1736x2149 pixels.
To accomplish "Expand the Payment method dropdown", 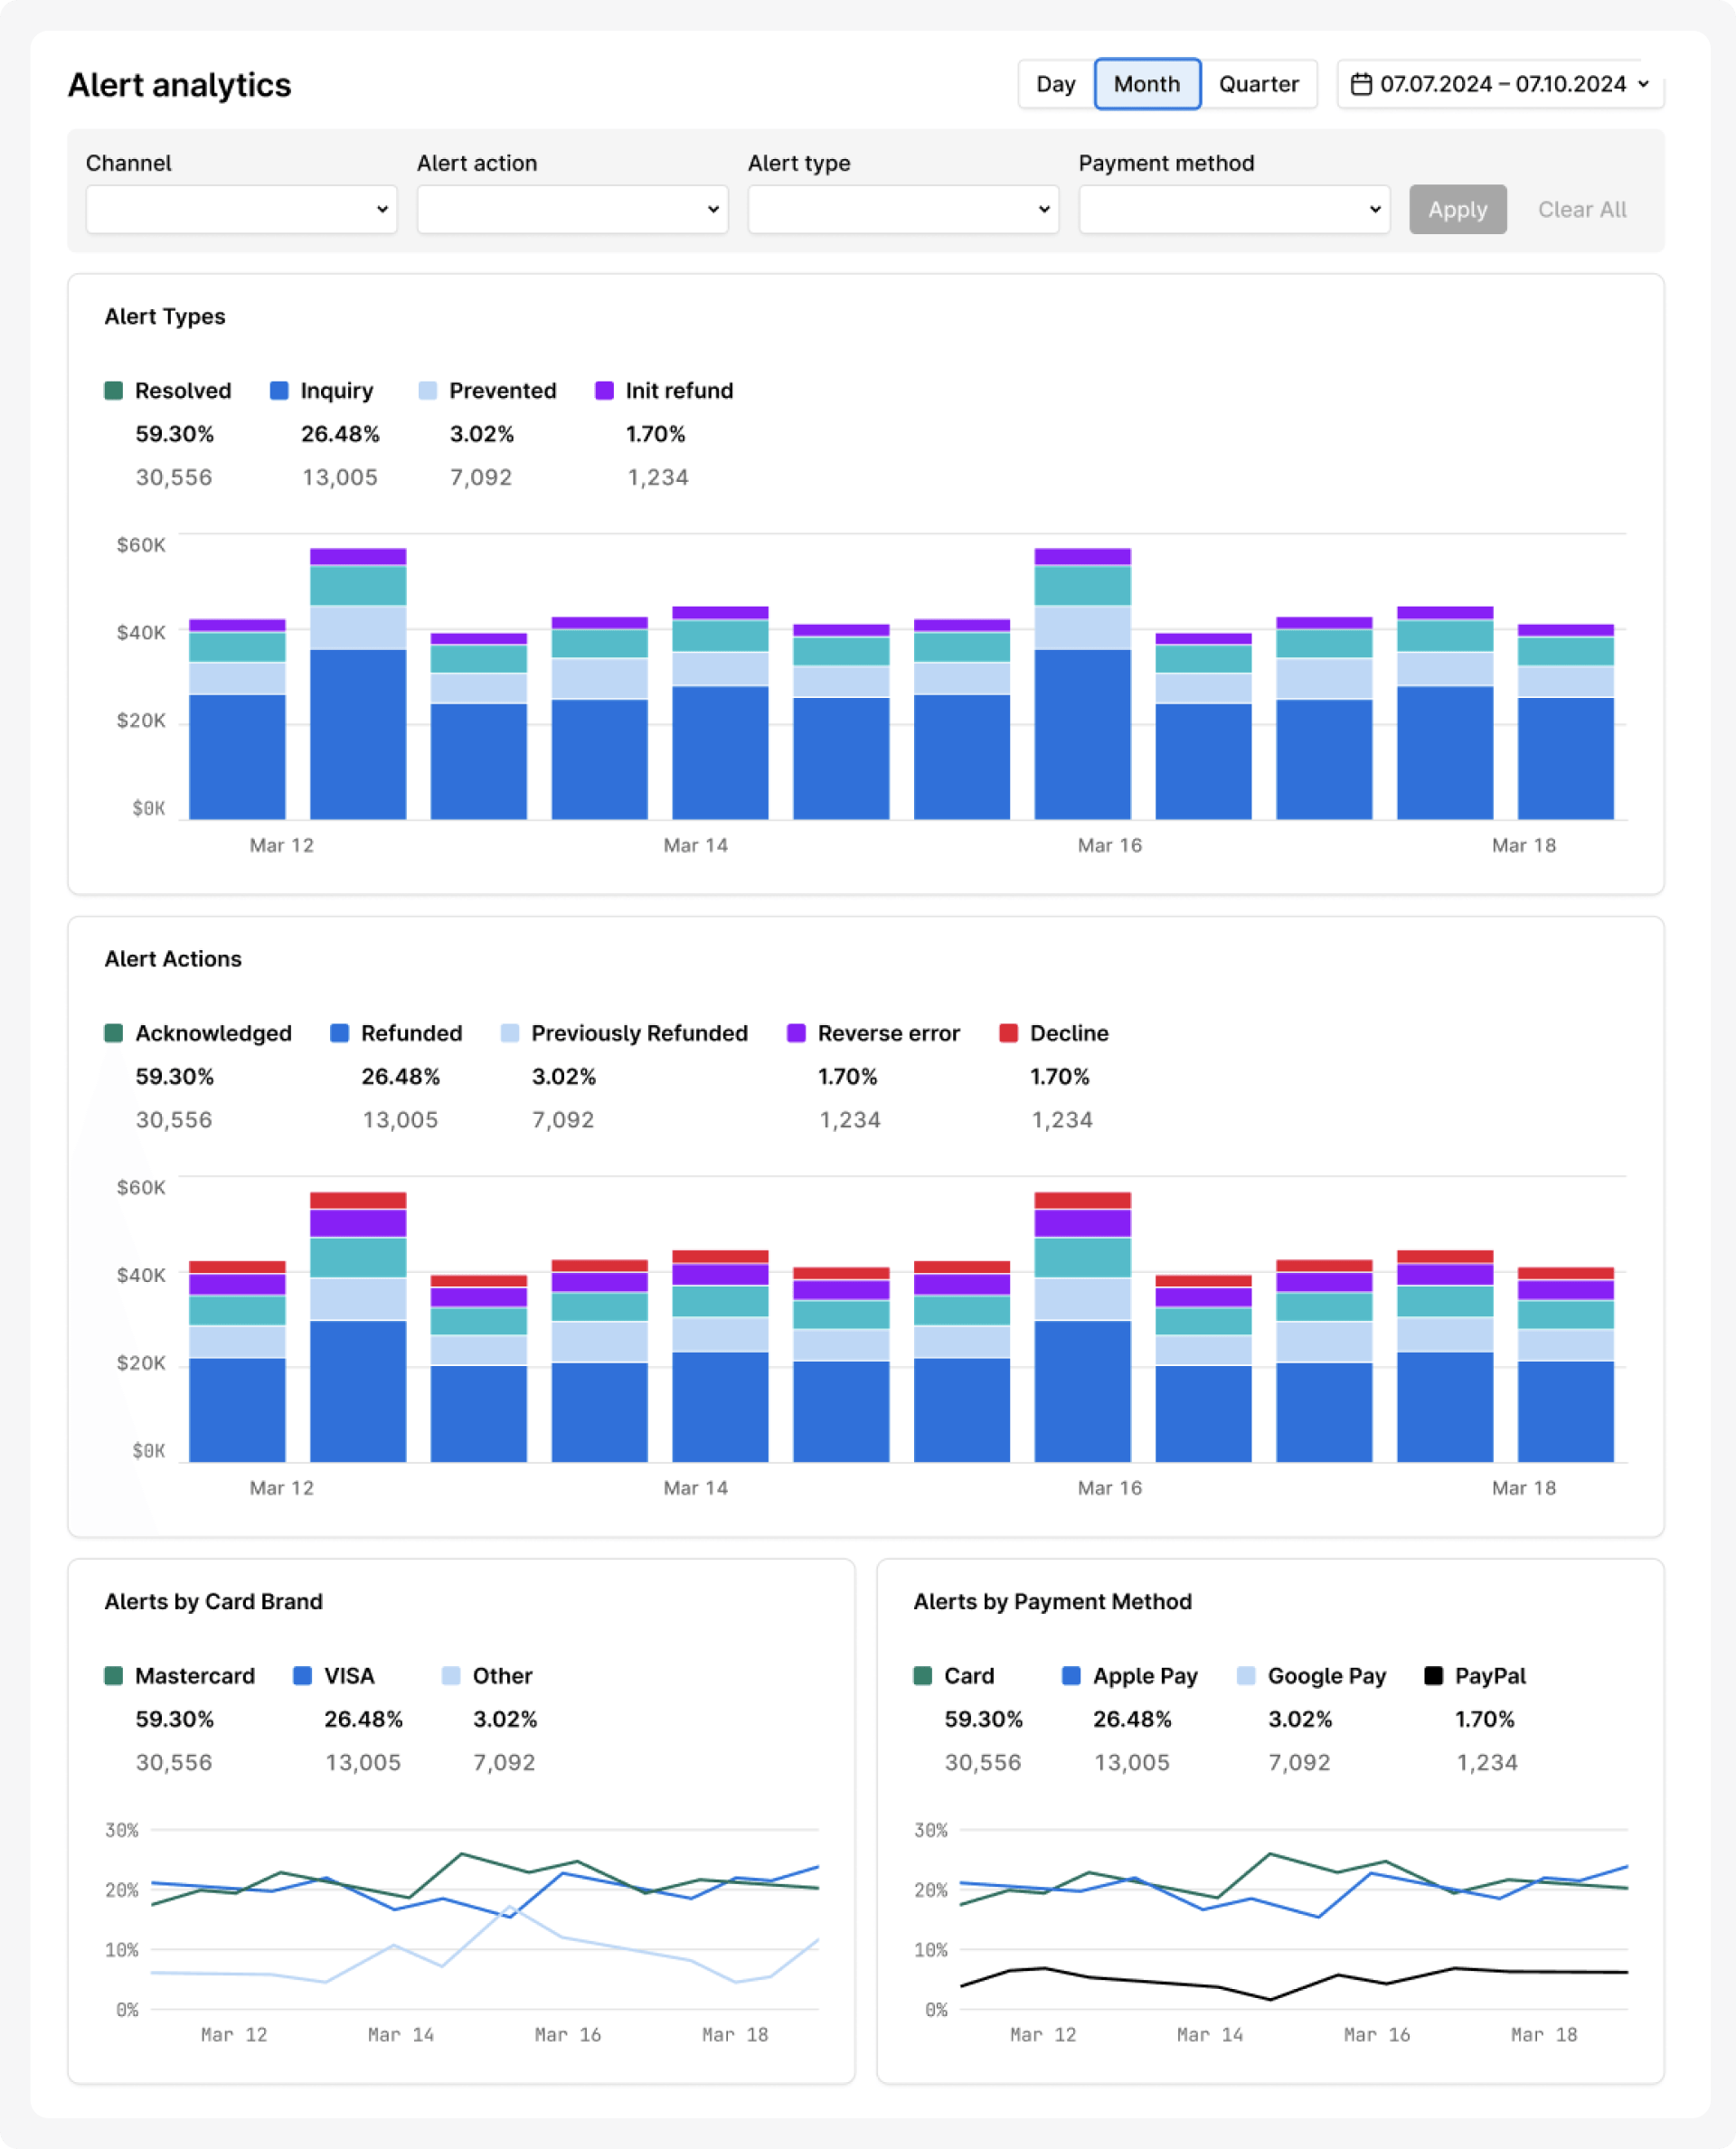I will [1233, 209].
